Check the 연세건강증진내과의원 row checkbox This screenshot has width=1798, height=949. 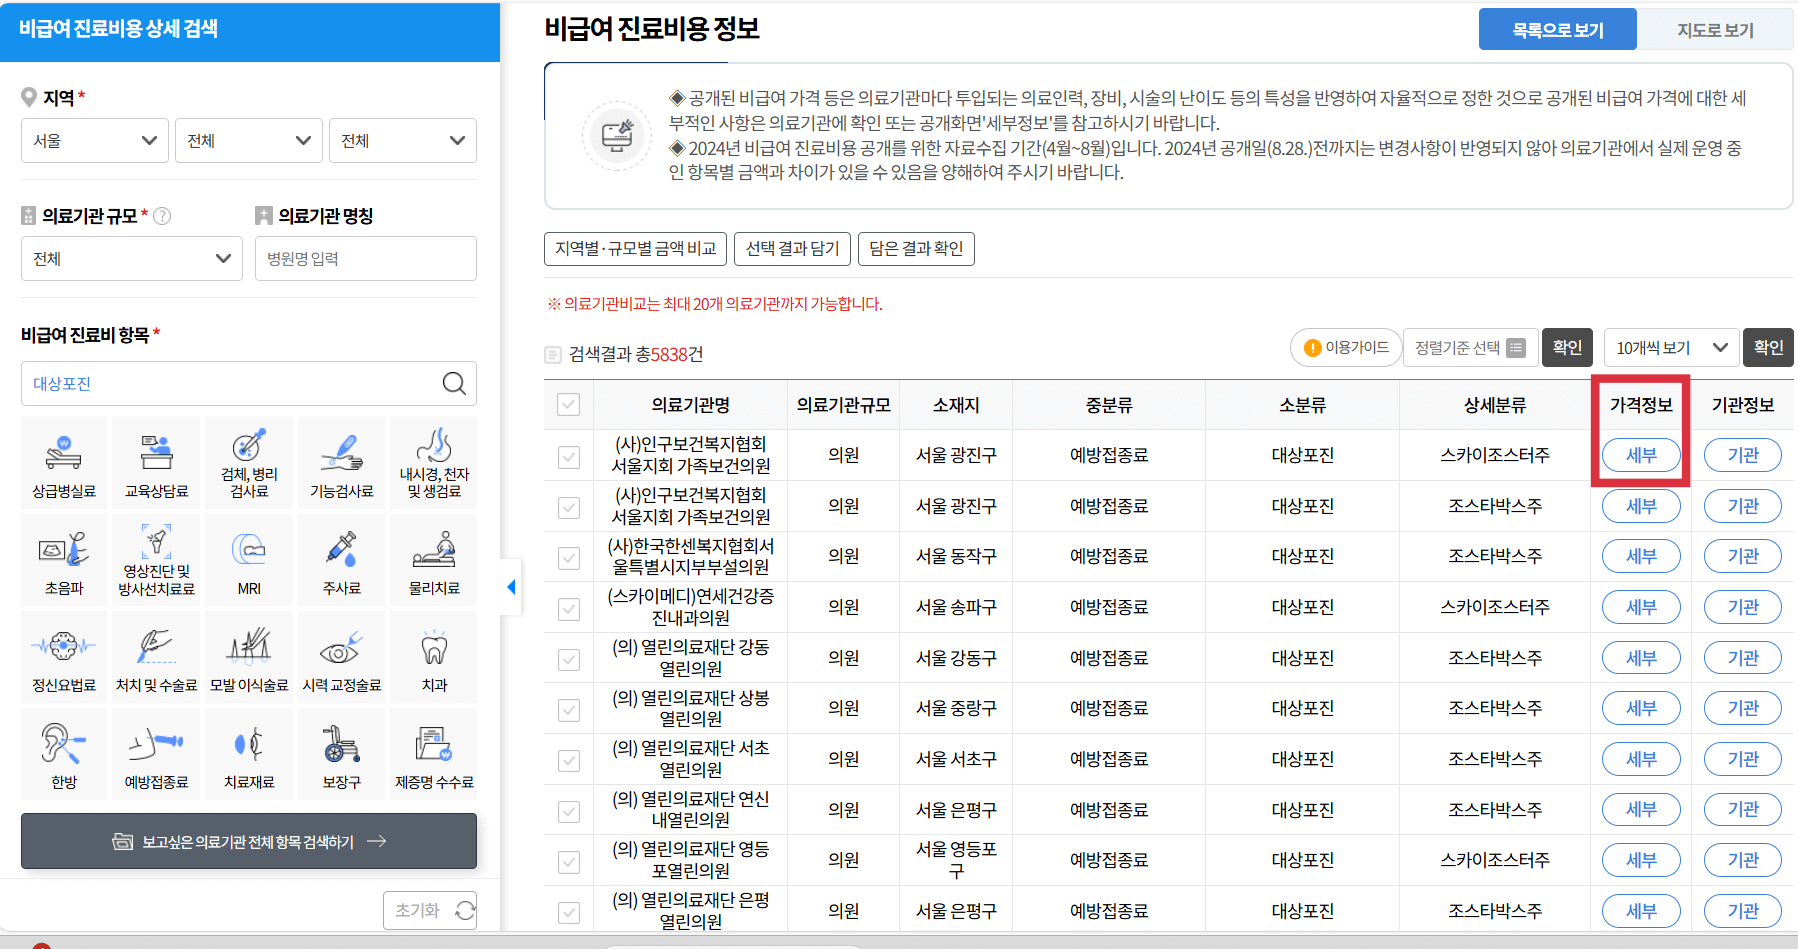click(569, 608)
